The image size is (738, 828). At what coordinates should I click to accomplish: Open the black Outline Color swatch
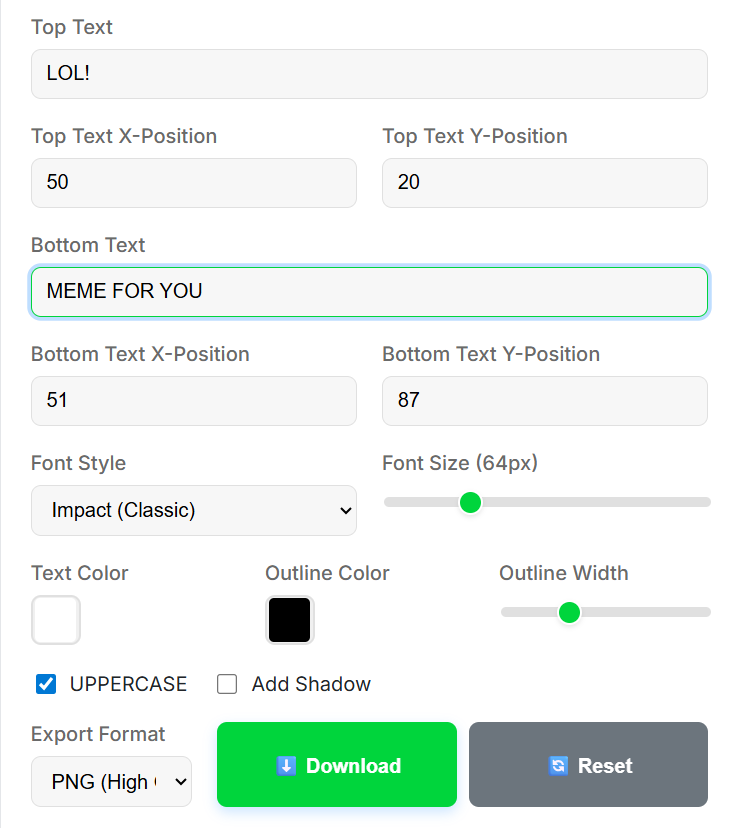click(x=290, y=620)
